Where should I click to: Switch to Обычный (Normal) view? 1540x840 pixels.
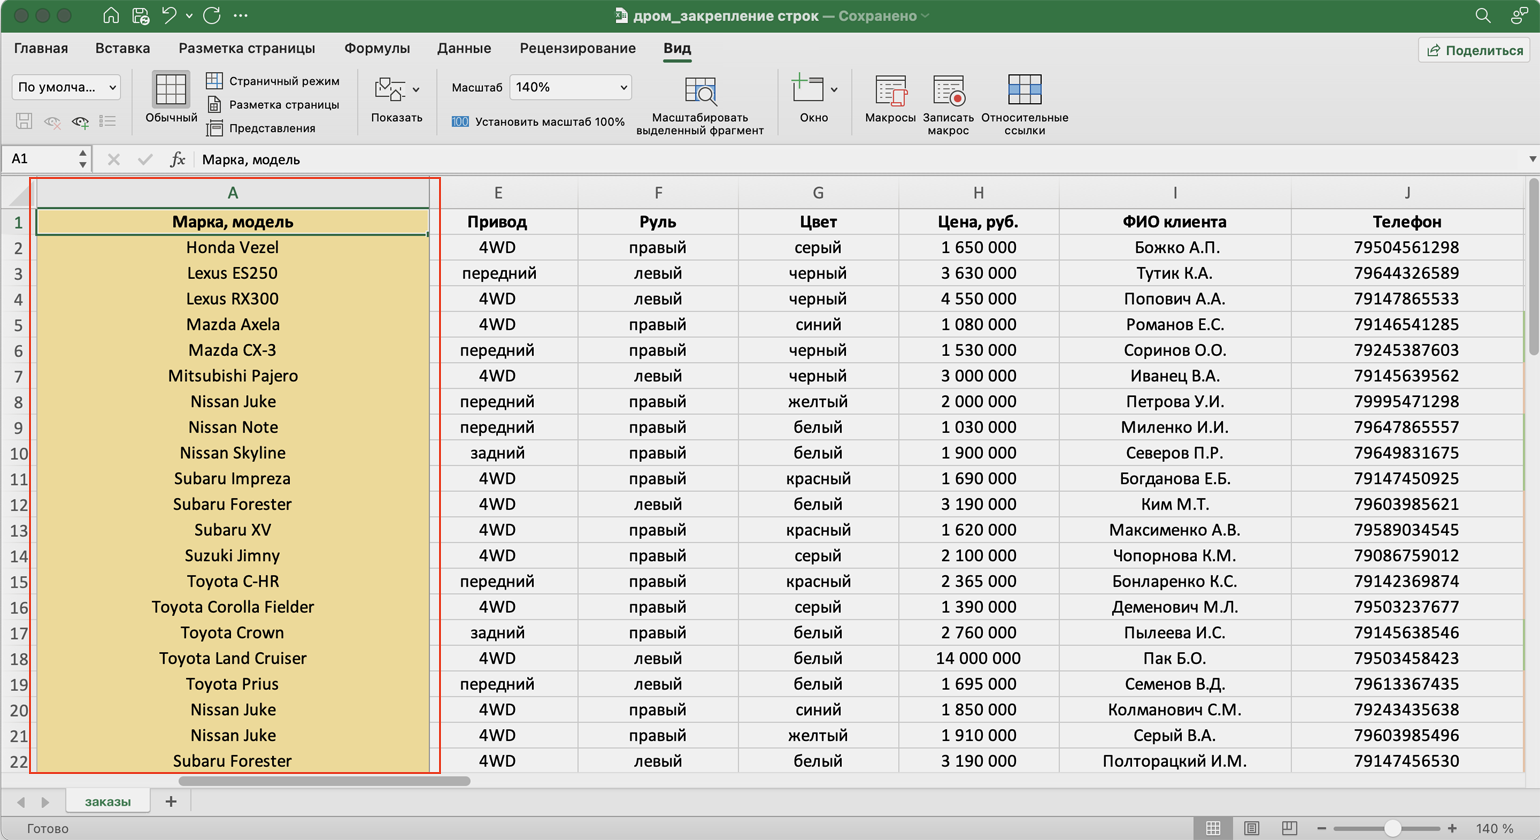click(171, 92)
